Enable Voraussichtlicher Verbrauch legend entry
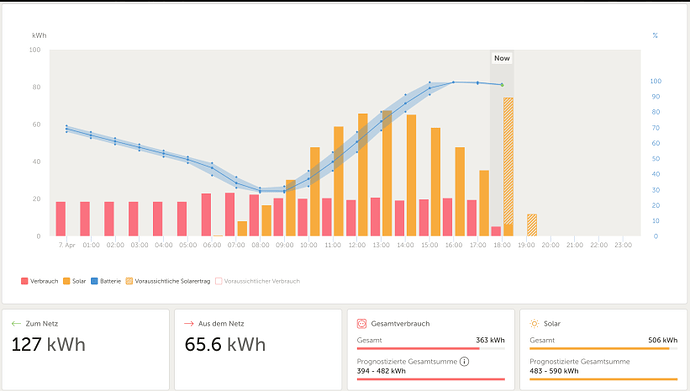The height and width of the screenshot is (391, 690). [x=257, y=281]
